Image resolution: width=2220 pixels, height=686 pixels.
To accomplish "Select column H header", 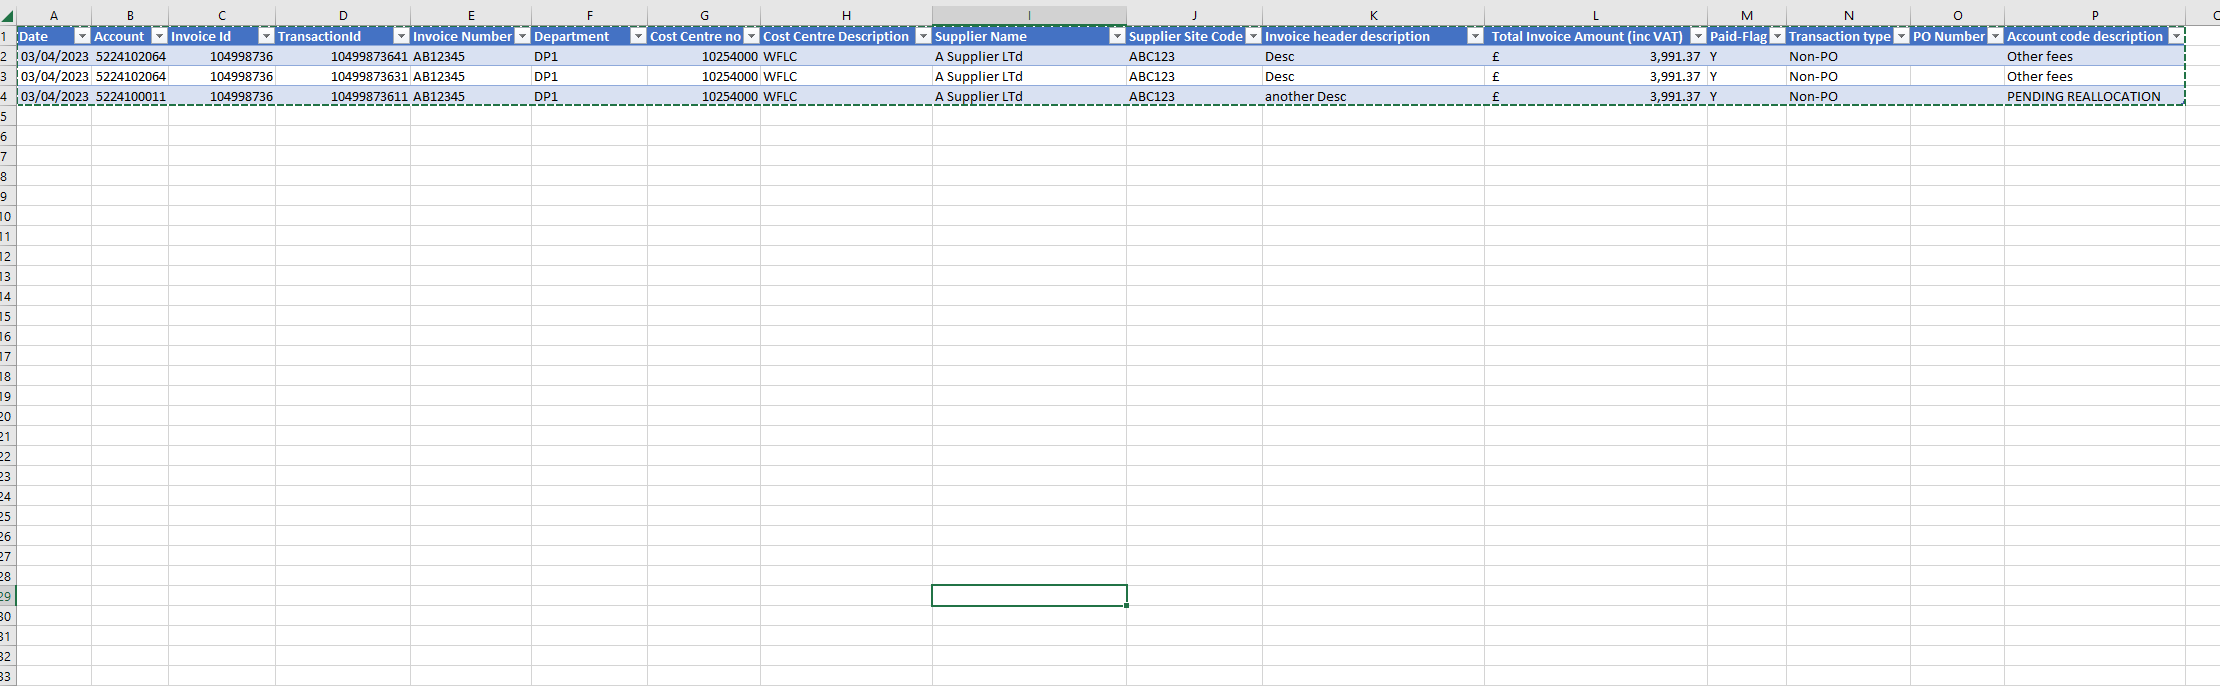I will [x=846, y=15].
